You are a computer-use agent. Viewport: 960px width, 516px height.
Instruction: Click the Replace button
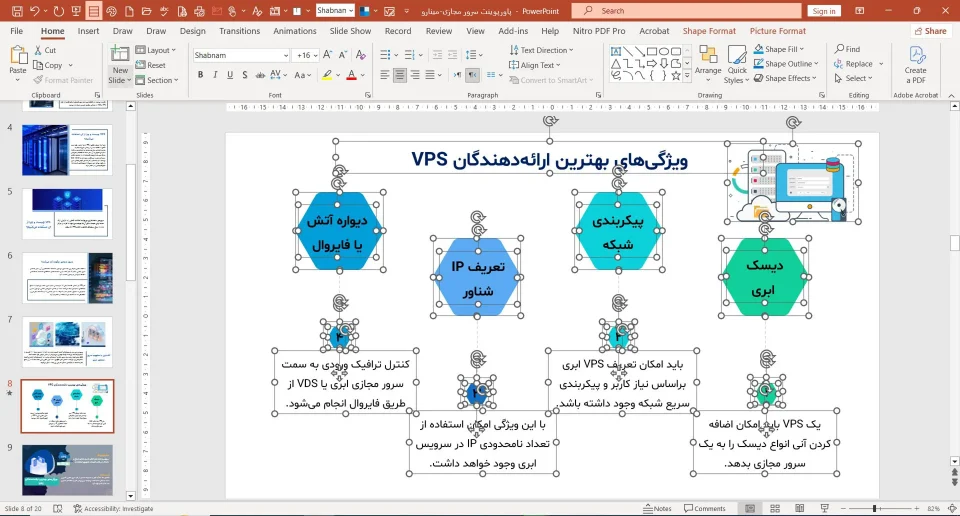[x=853, y=64]
